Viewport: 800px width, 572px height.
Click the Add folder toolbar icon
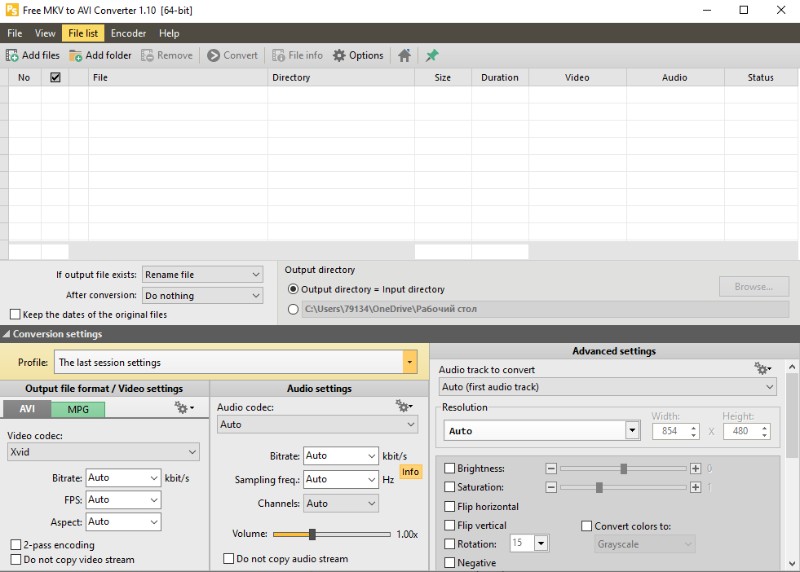point(76,56)
